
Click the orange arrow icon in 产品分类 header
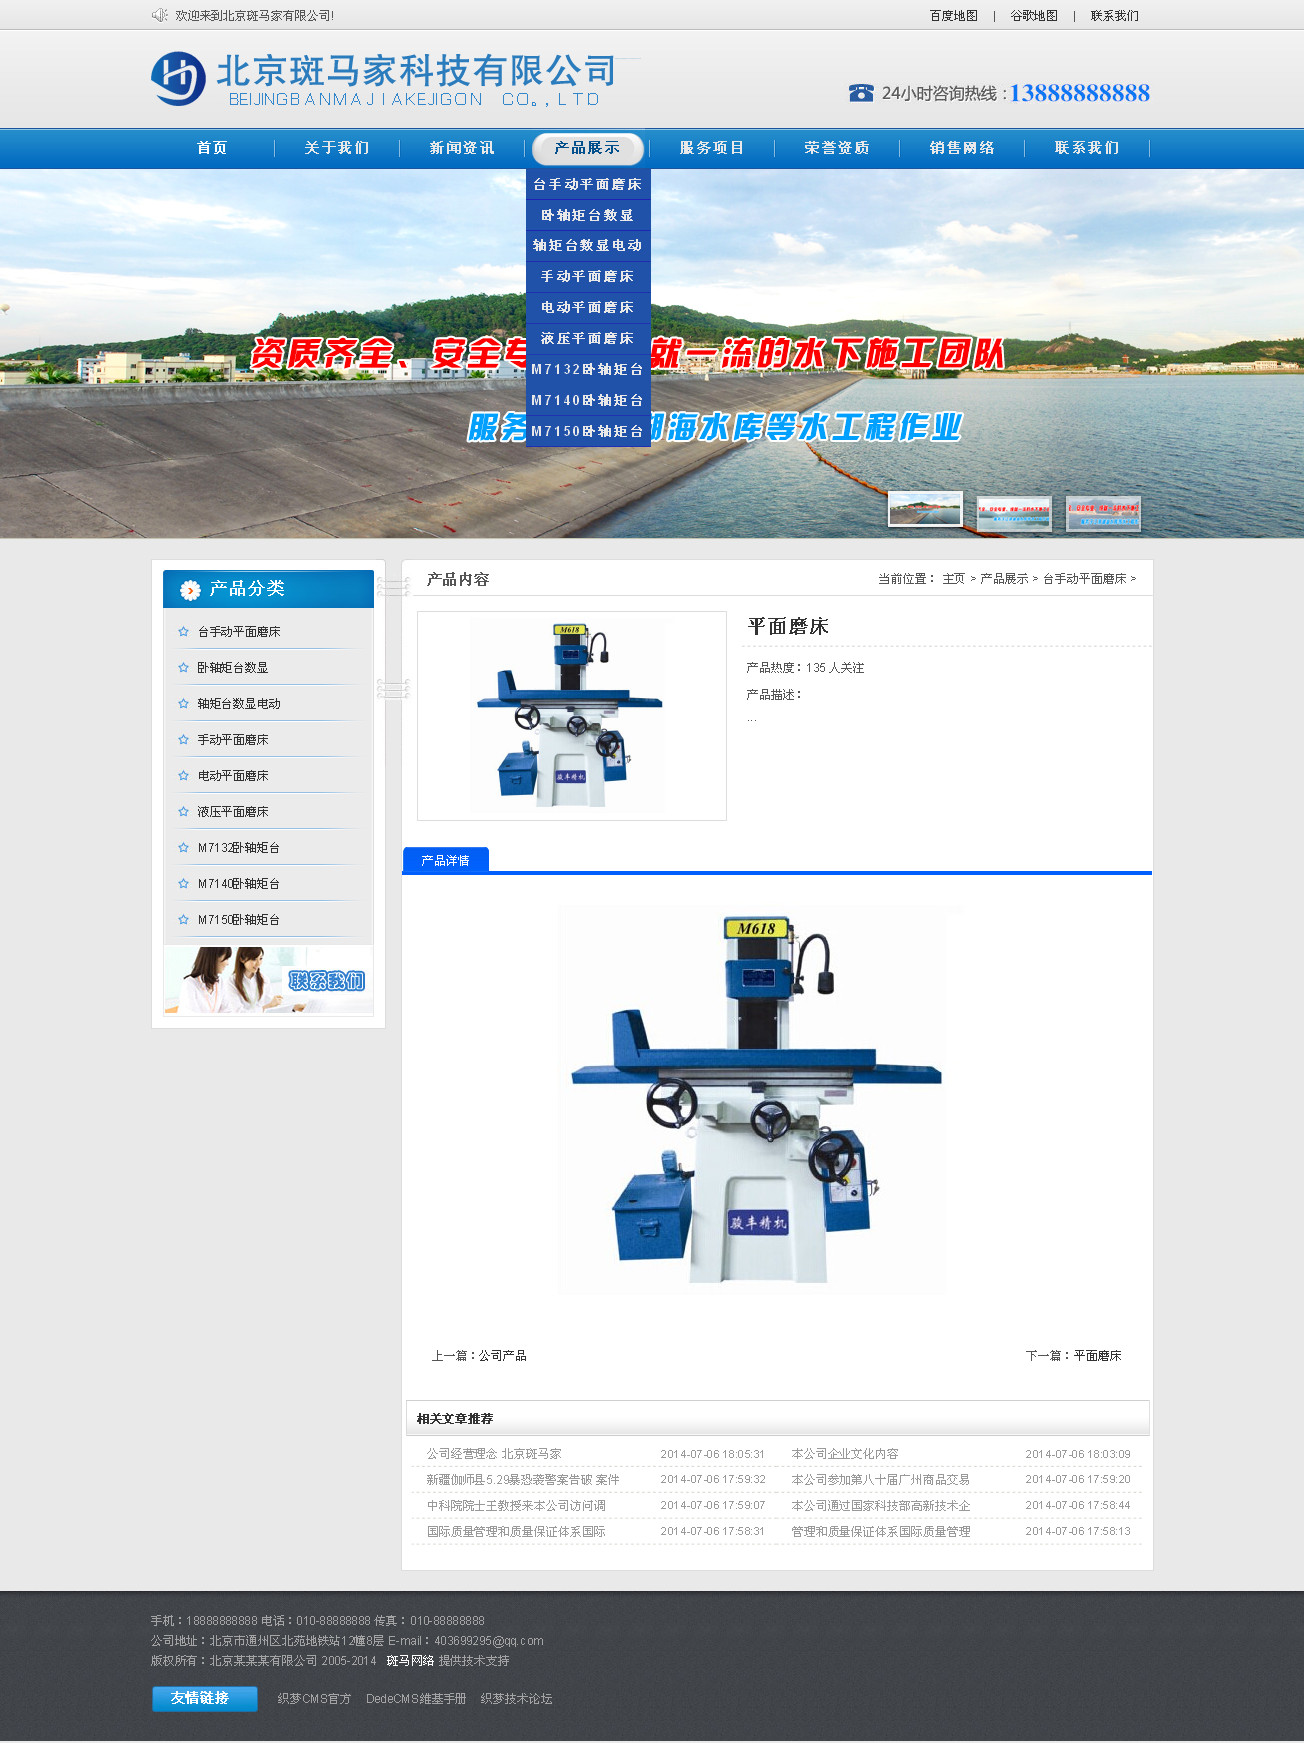[x=190, y=591]
